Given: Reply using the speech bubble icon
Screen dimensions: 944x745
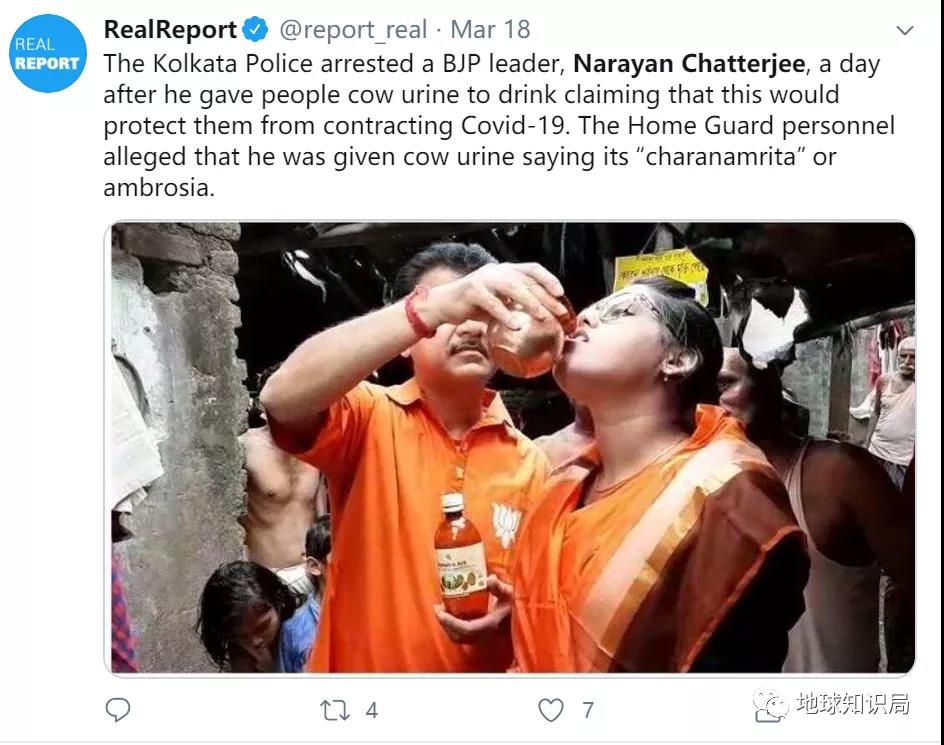Looking at the screenshot, I should tap(118, 710).
